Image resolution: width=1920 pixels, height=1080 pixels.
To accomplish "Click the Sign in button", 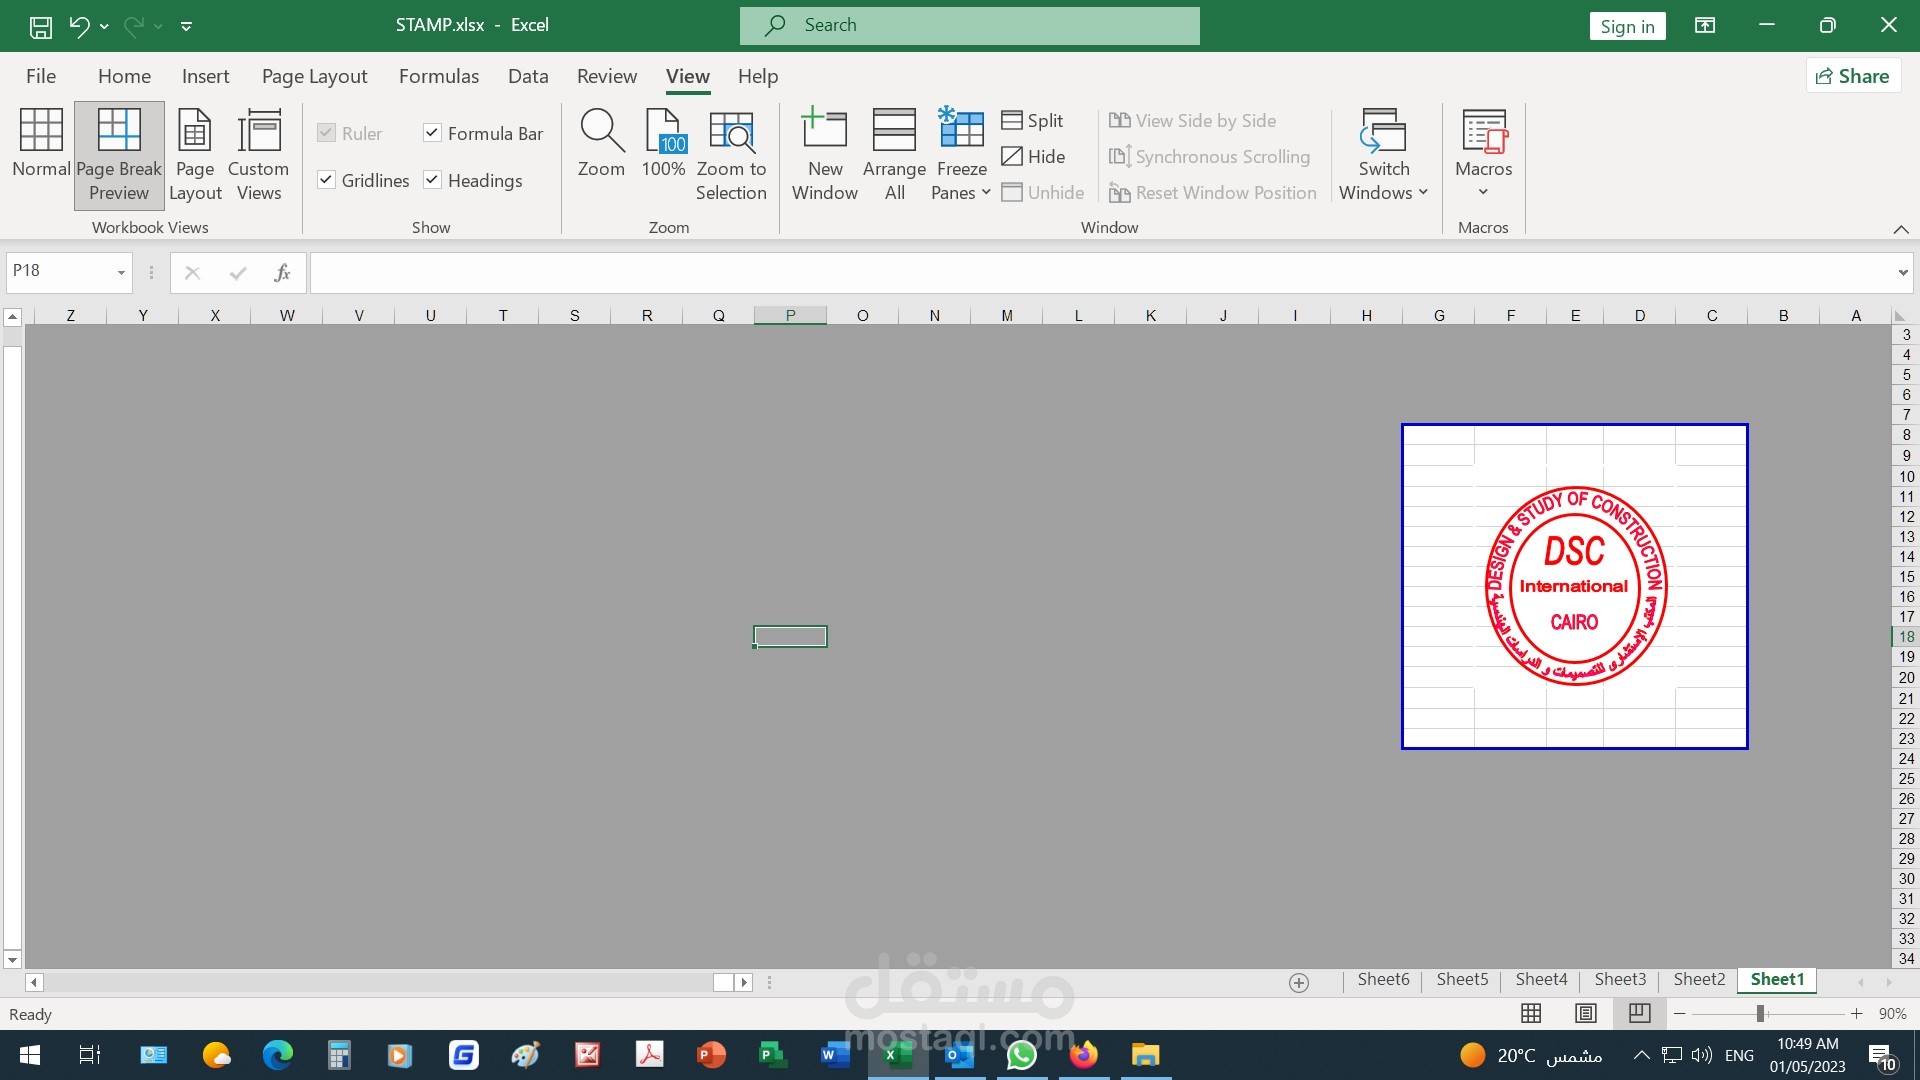I will pyautogui.click(x=1627, y=27).
